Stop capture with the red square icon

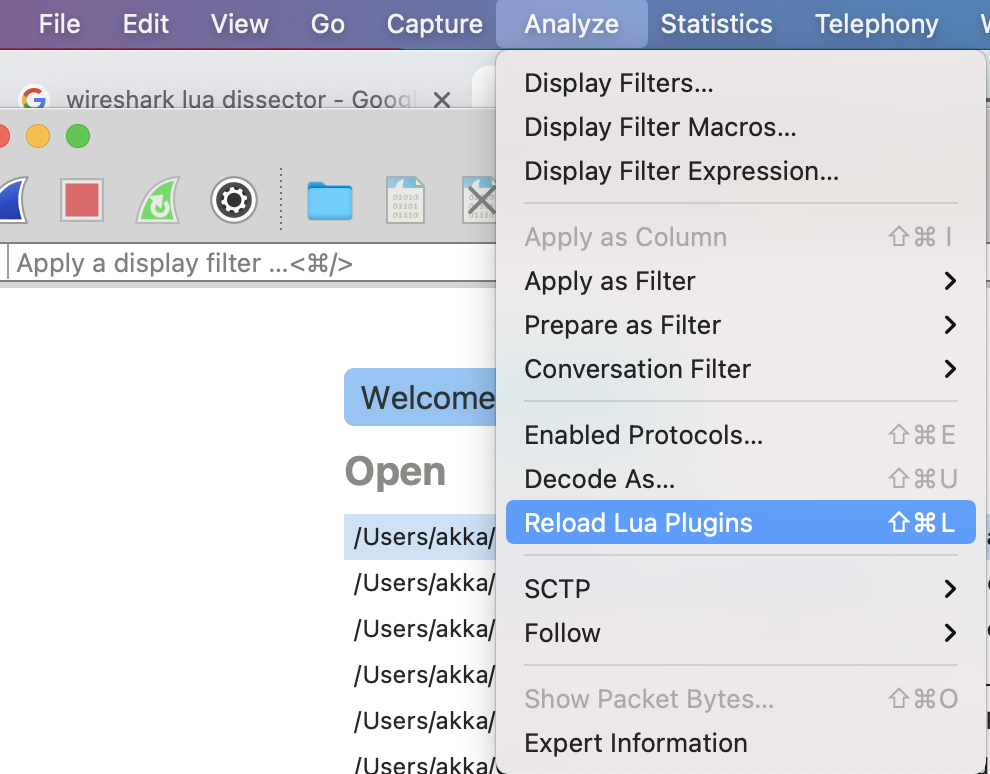(82, 201)
